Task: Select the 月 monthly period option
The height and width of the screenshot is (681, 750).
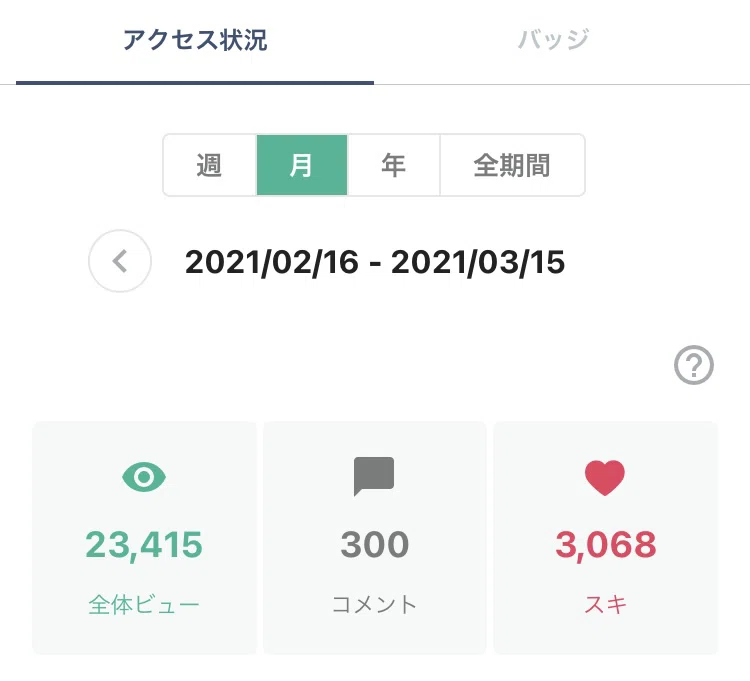Action: [x=302, y=165]
